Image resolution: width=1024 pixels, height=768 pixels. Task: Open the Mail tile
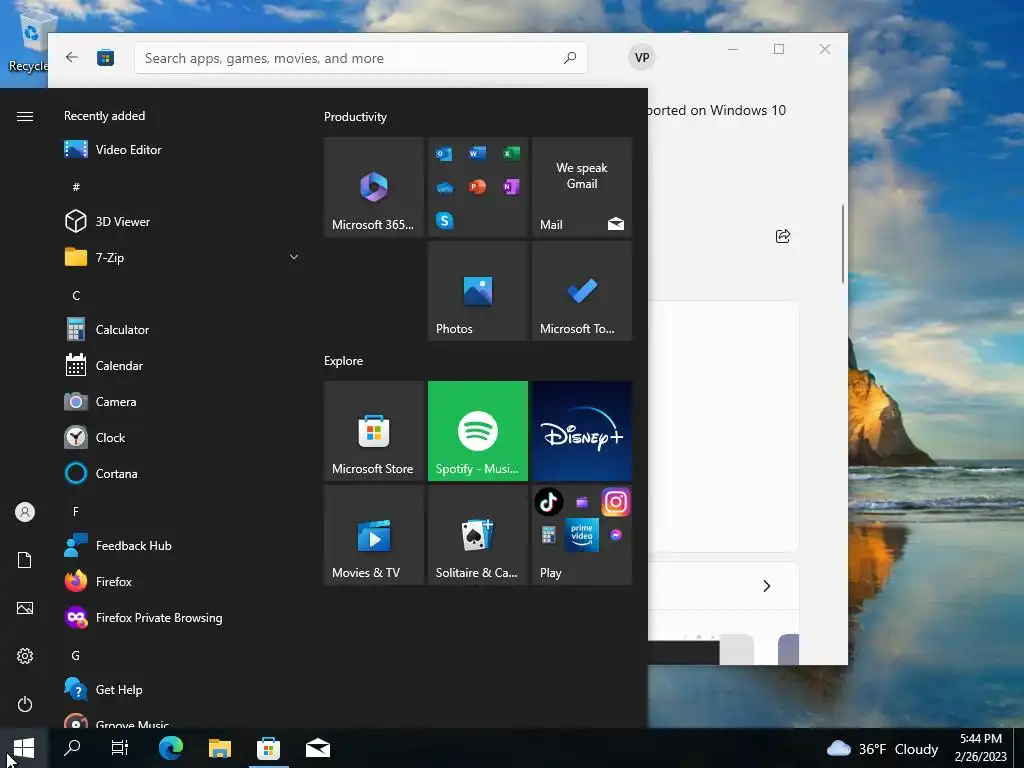pyautogui.click(x=582, y=187)
